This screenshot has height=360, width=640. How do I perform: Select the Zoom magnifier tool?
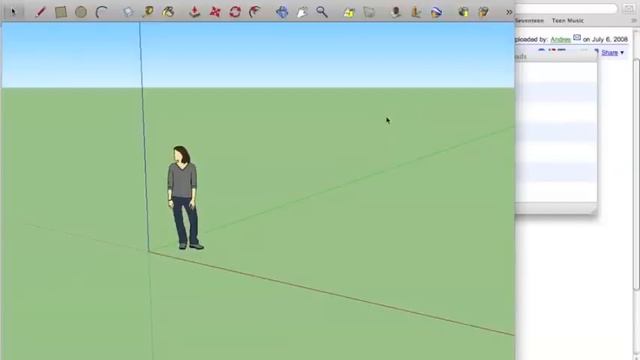click(322, 12)
